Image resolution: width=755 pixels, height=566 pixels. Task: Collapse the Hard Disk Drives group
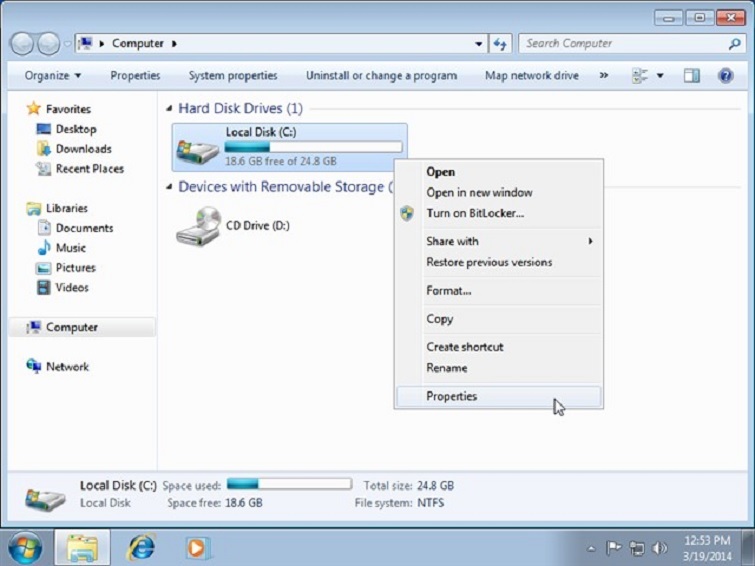tap(169, 109)
